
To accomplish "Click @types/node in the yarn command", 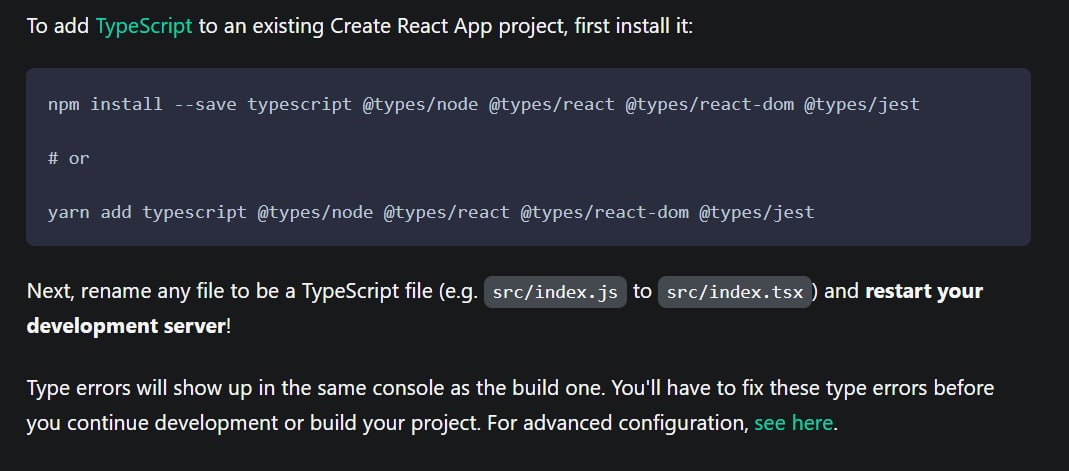I will coord(315,212).
